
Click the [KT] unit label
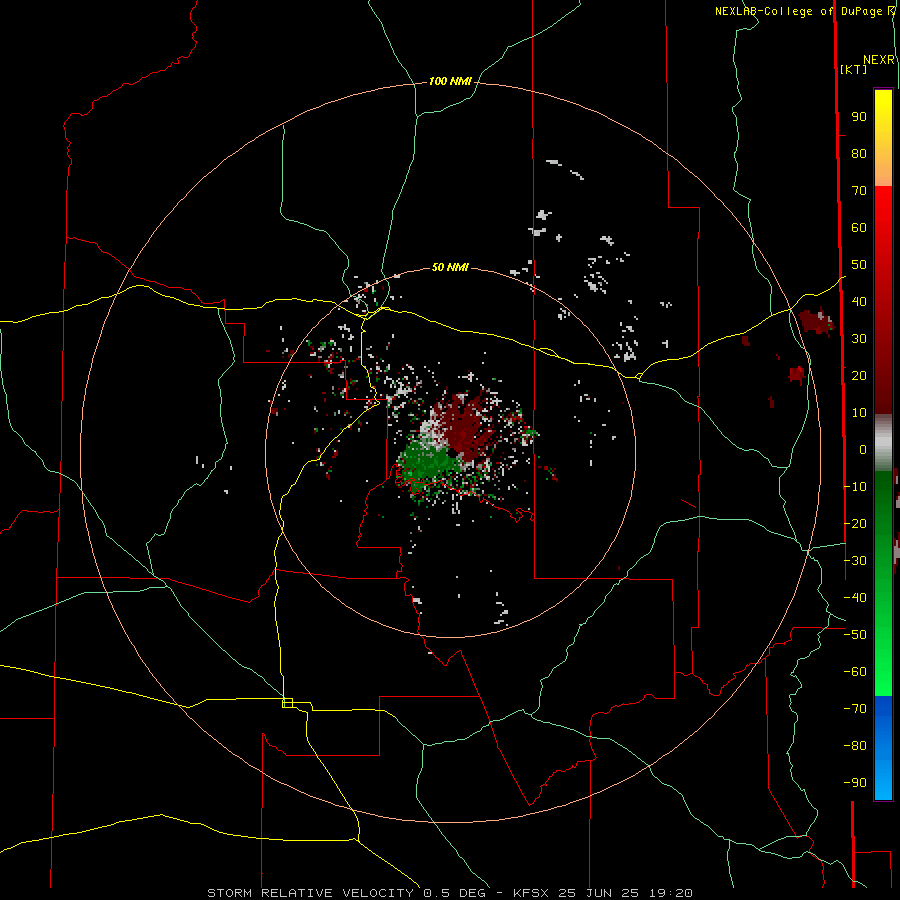853,69
